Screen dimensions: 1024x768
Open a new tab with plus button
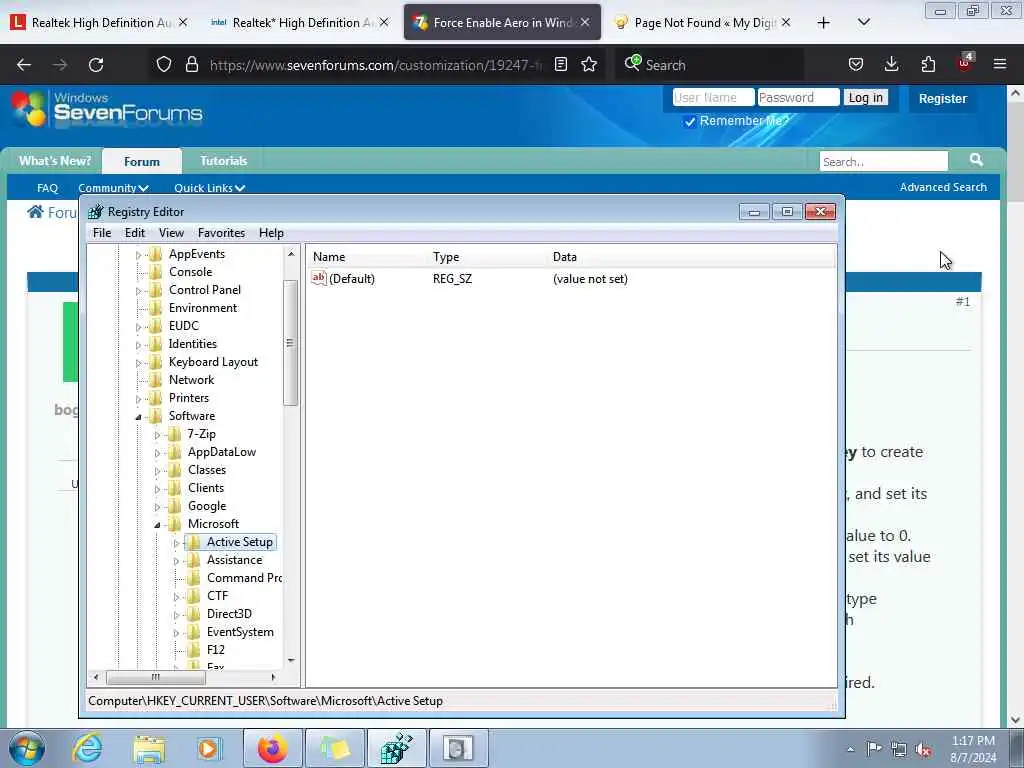[x=824, y=23]
